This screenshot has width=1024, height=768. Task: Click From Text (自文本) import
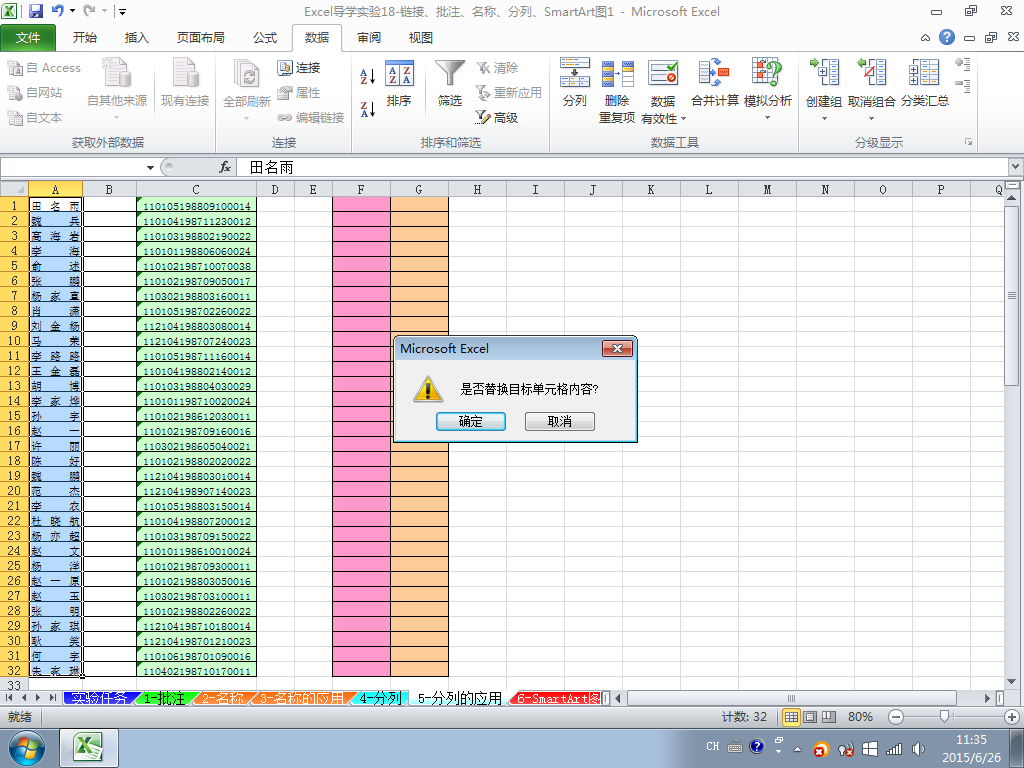click(x=35, y=118)
